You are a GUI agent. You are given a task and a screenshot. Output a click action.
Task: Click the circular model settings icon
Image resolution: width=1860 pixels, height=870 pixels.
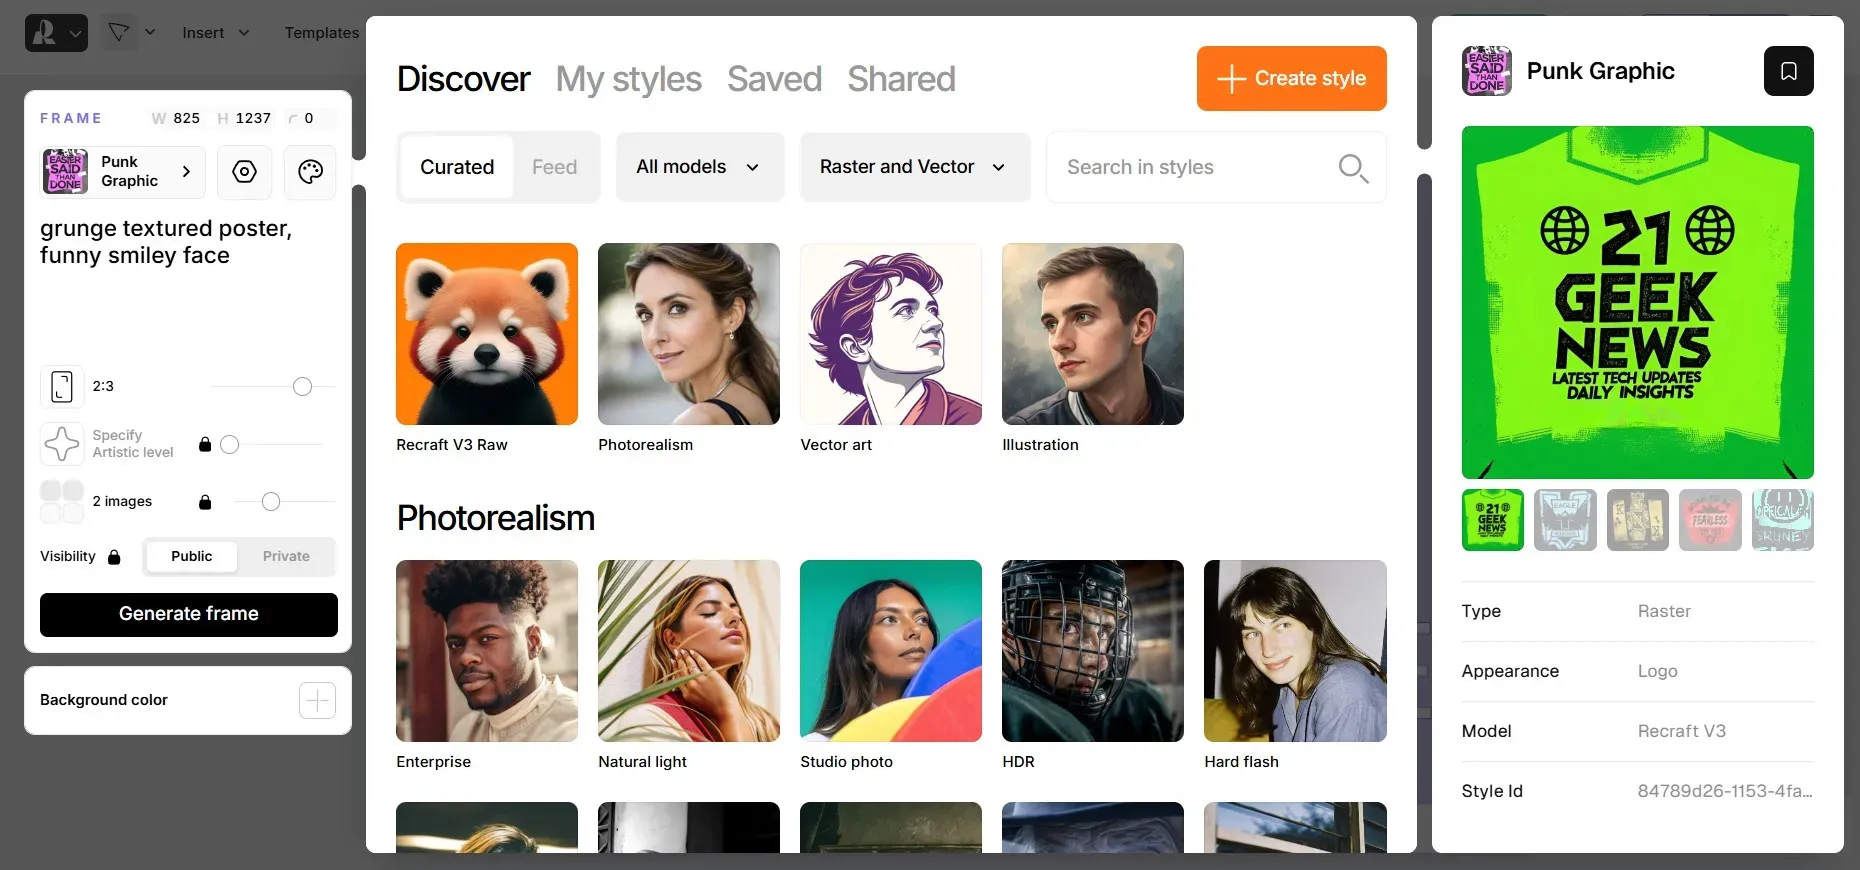click(244, 172)
